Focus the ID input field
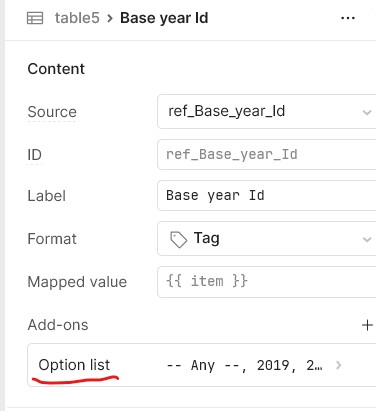 267,155
